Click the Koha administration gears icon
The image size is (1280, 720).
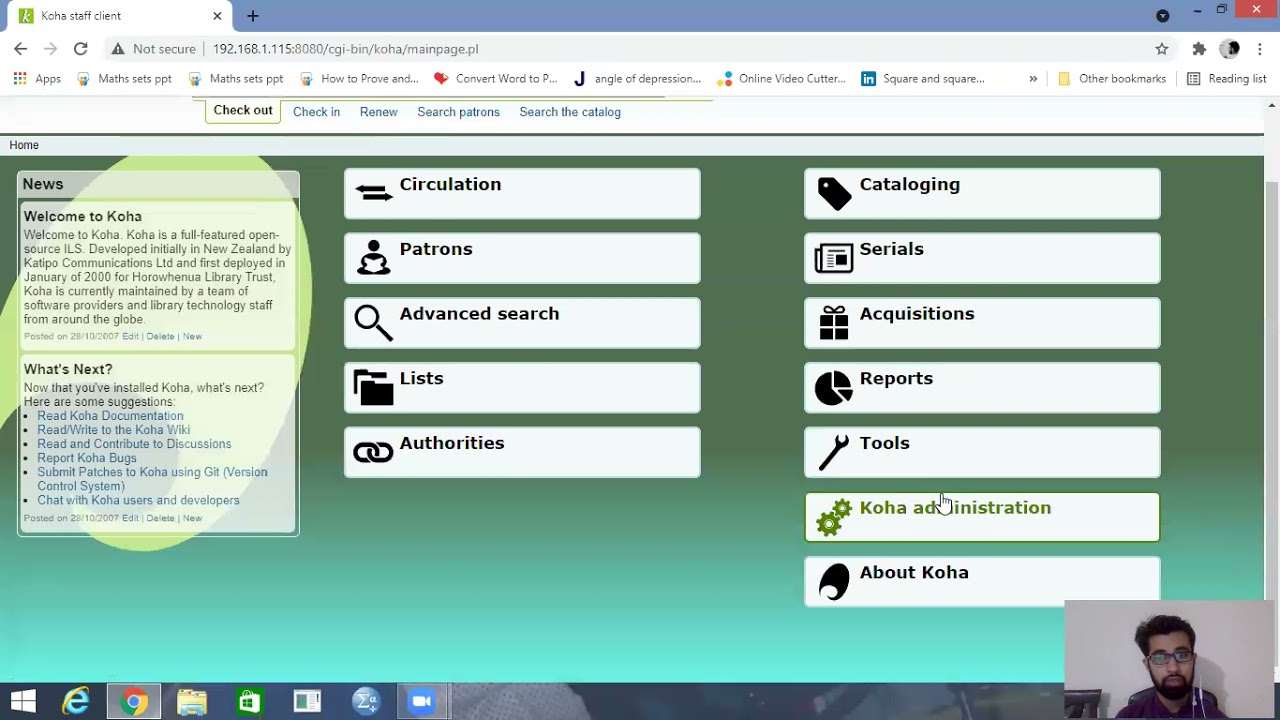tap(834, 517)
